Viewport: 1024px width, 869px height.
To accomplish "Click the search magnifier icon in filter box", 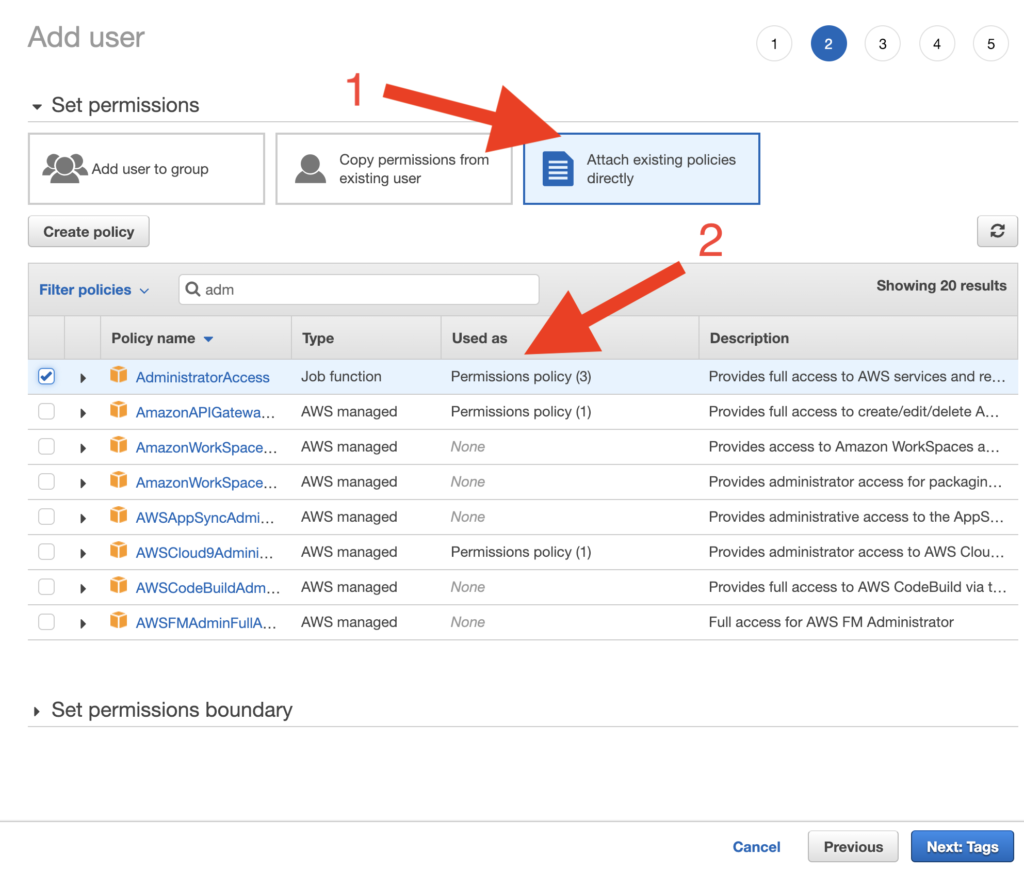I will [x=193, y=289].
